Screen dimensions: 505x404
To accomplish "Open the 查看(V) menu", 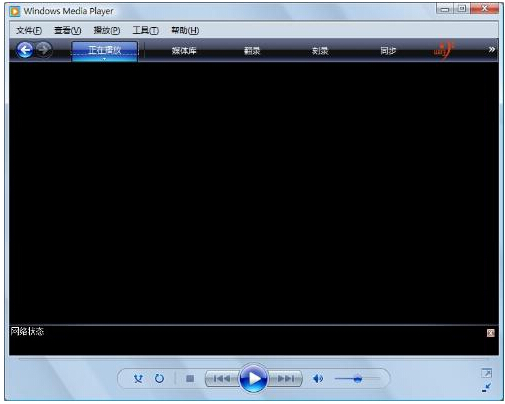I will point(68,31).
